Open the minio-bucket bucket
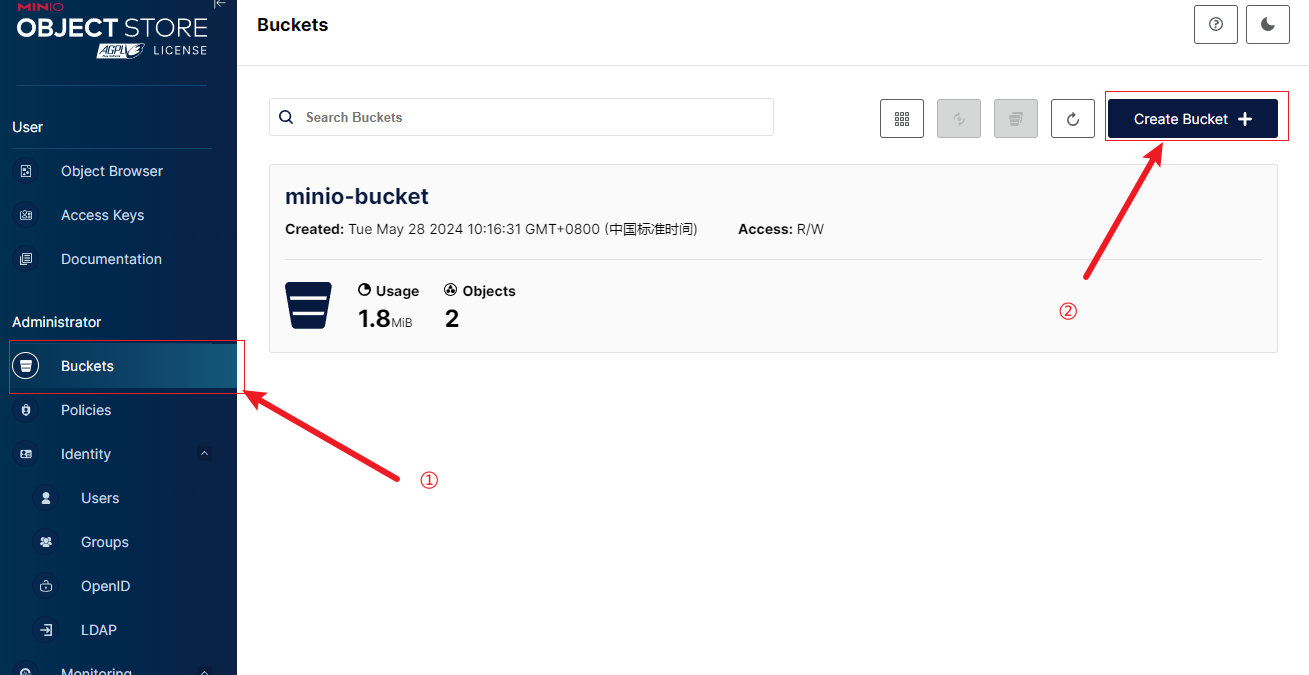 [357, 197]
